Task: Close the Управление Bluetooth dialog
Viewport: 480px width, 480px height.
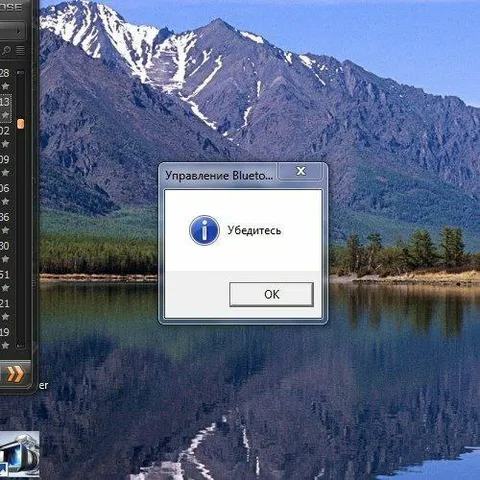Action: [x=300, y=171]
